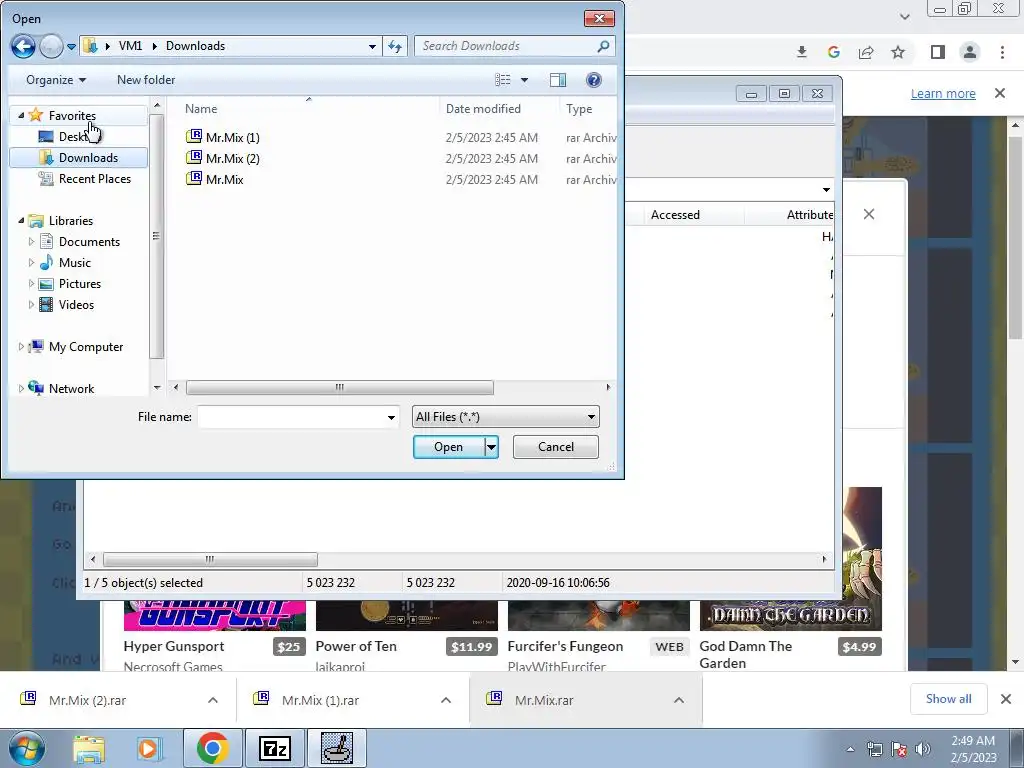Image resolution: width=1024 pixels, height=768 pixels.
Task: Switch to the 7-Zip taskbar button
Action: [x=274, y=748]
